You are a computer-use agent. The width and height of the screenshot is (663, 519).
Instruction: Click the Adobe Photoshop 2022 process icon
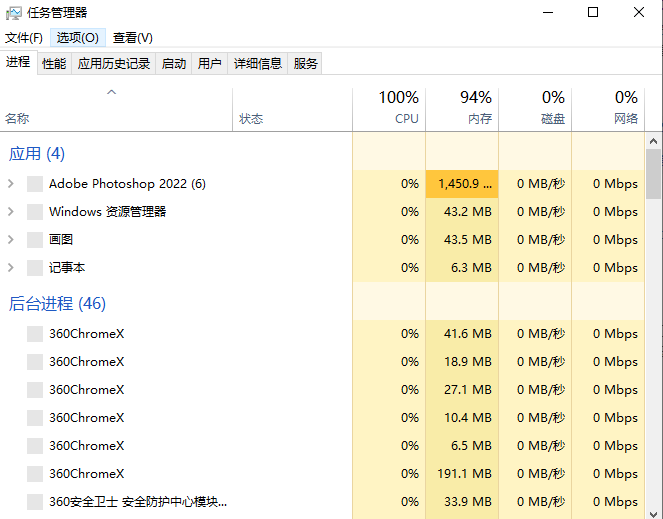[x=35, y=184]
